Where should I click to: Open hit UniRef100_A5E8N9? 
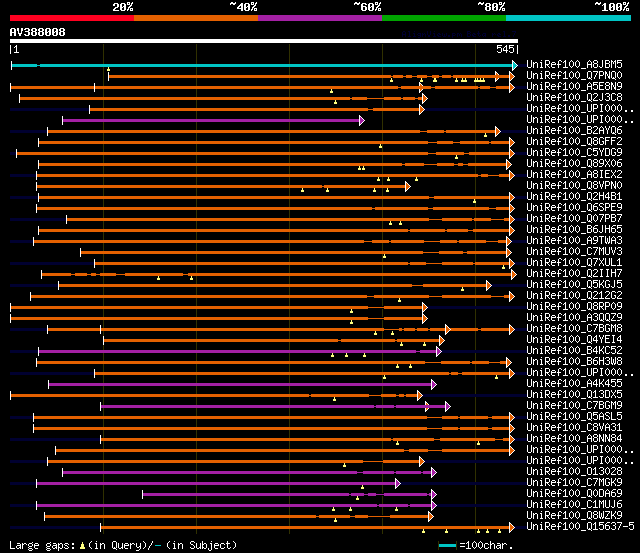(x=574, y=87)
